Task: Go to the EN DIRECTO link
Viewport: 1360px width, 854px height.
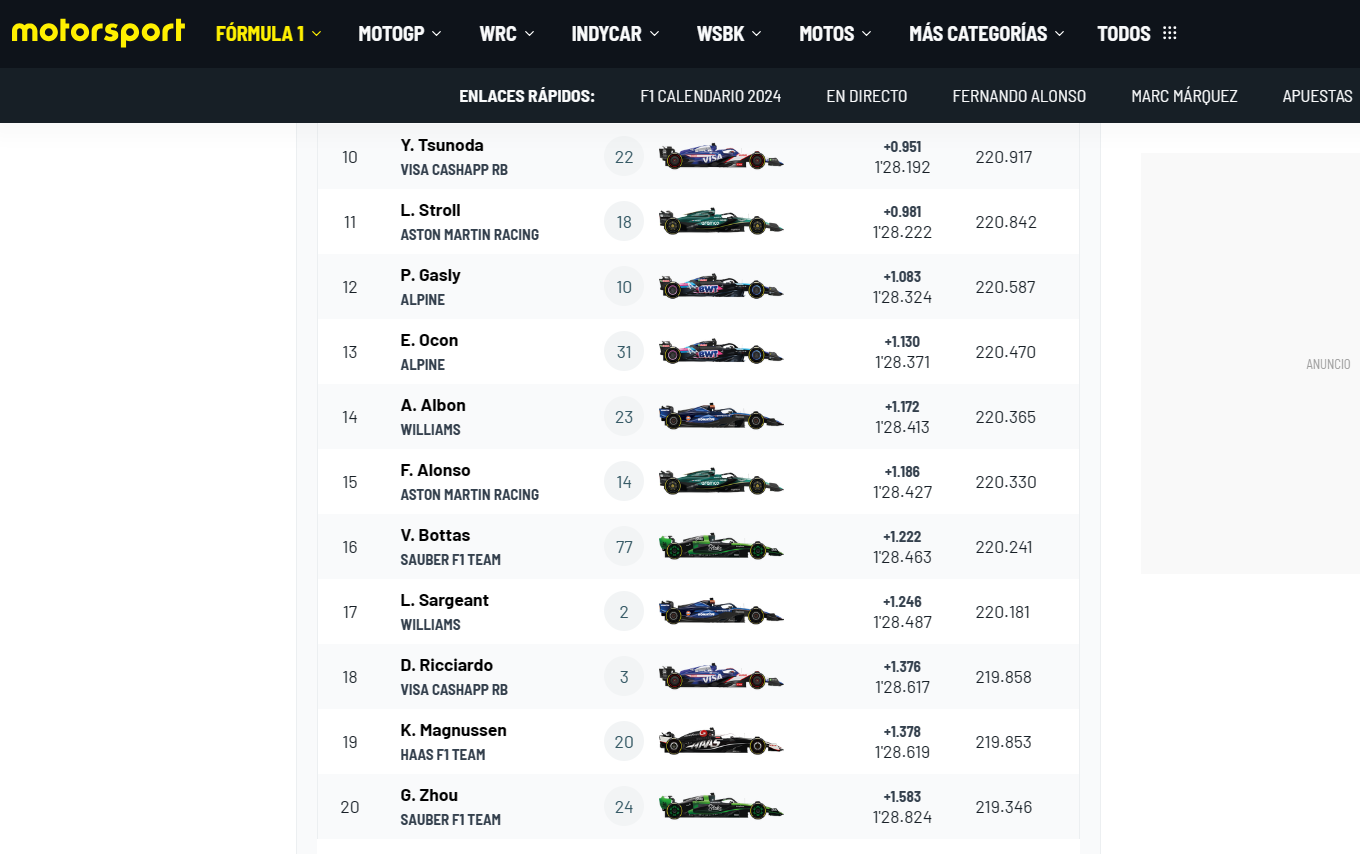Action: pos(867,96)
